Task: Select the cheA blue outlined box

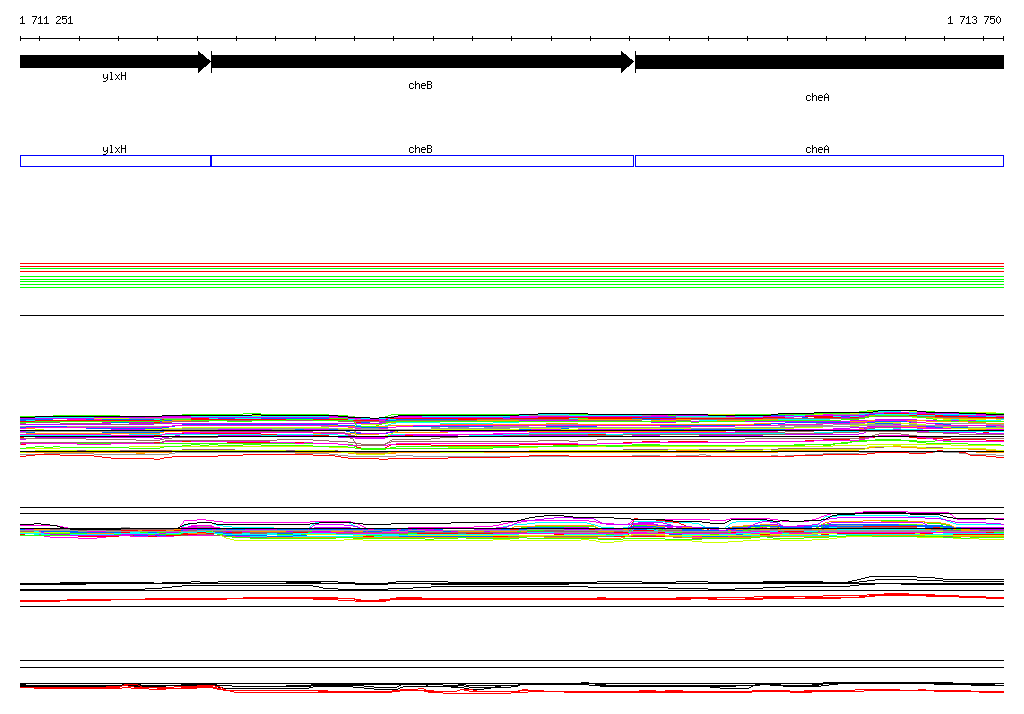Action: tap(820, 161)
